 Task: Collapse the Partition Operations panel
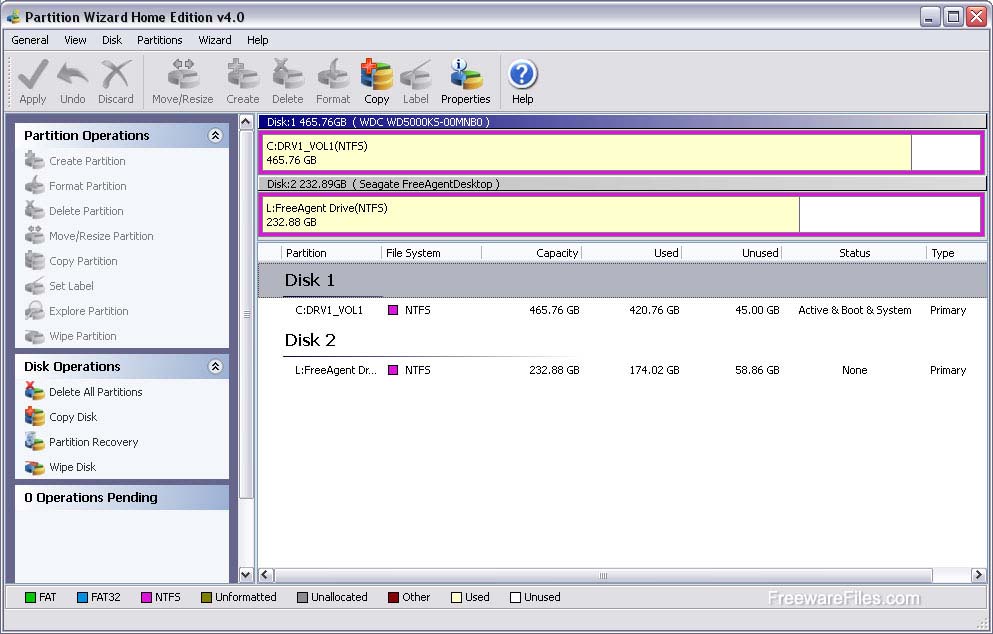click(215, 136)
